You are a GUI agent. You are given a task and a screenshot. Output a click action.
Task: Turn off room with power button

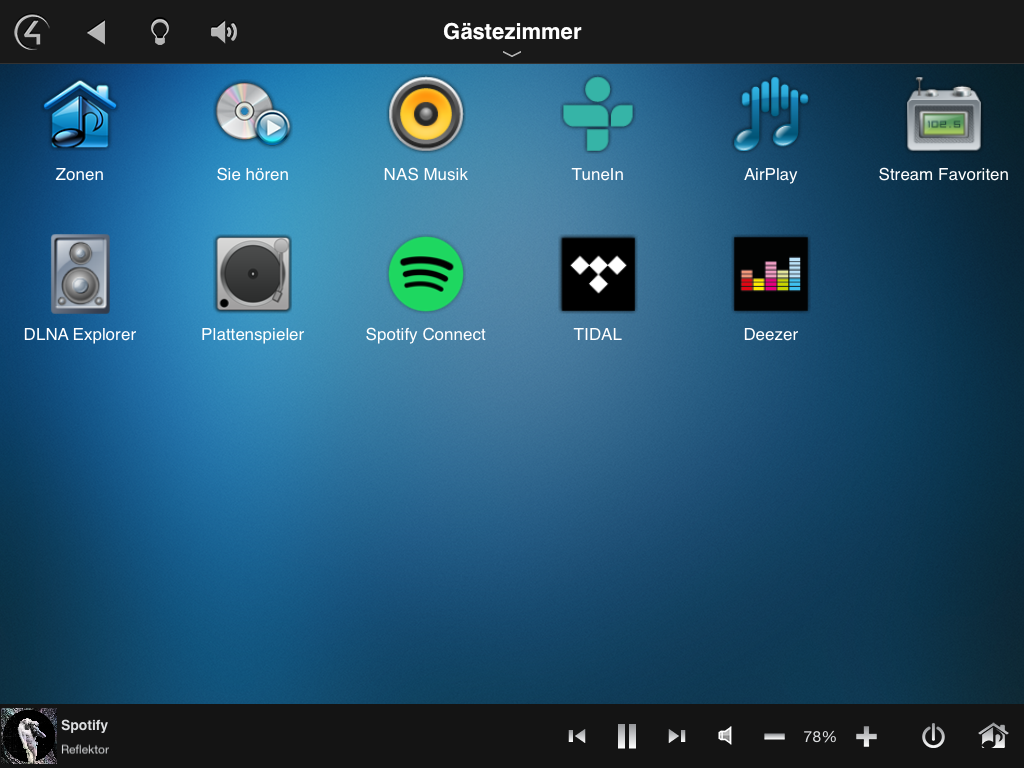click(933, 736)
